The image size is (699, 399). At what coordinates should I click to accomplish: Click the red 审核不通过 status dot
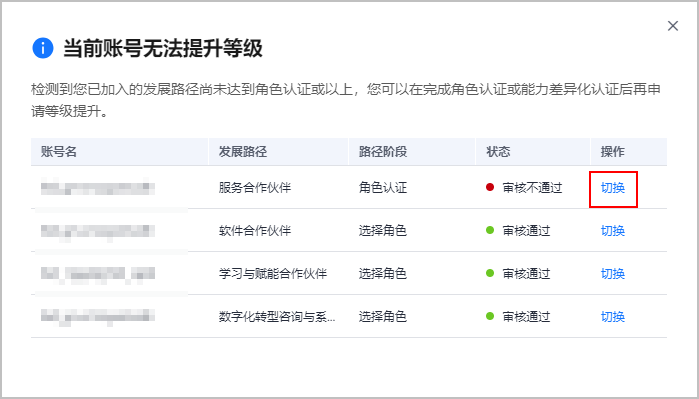[490, 187]
